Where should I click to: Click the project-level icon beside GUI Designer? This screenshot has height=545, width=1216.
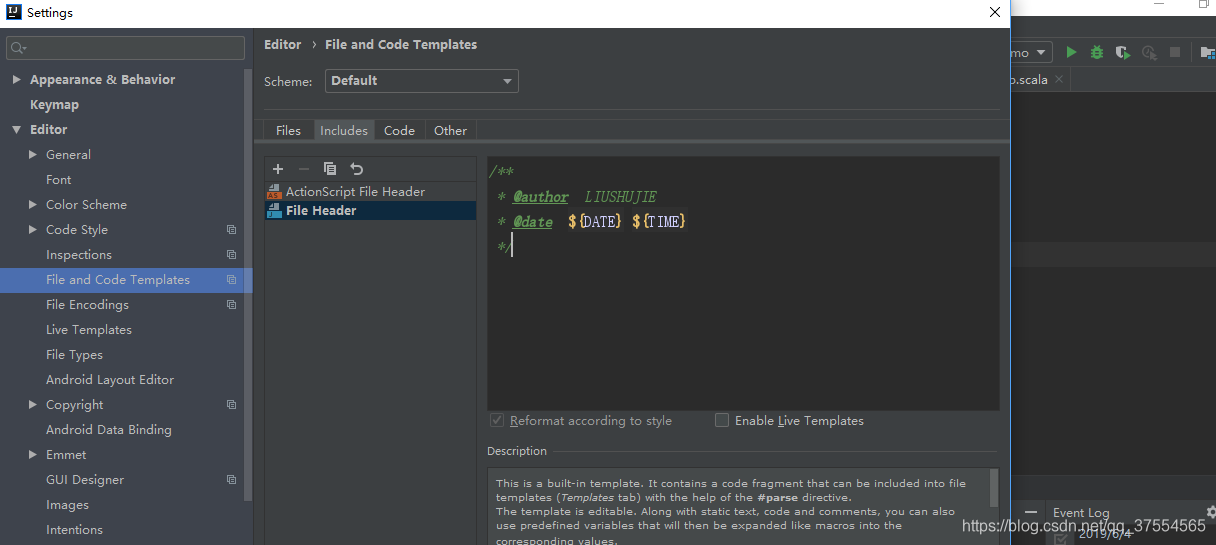232,480
